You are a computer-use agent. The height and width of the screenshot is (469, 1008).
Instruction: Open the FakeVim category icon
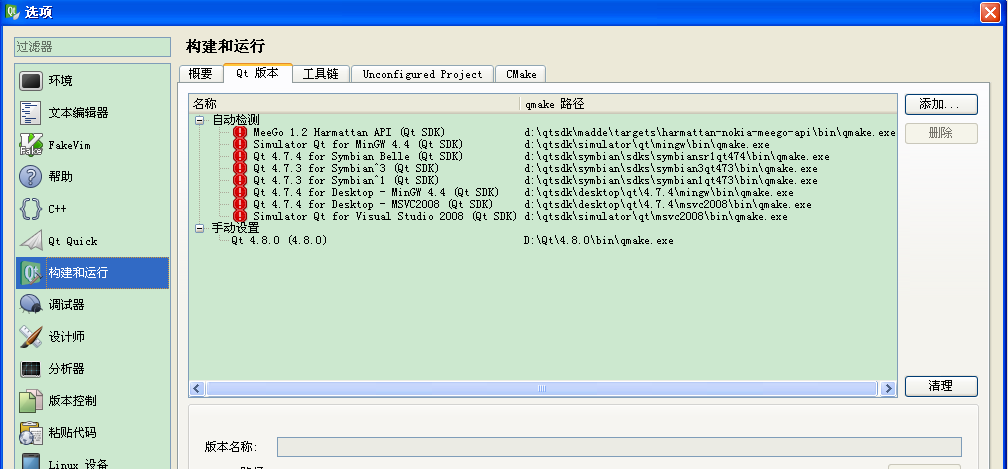coord(31,145)
